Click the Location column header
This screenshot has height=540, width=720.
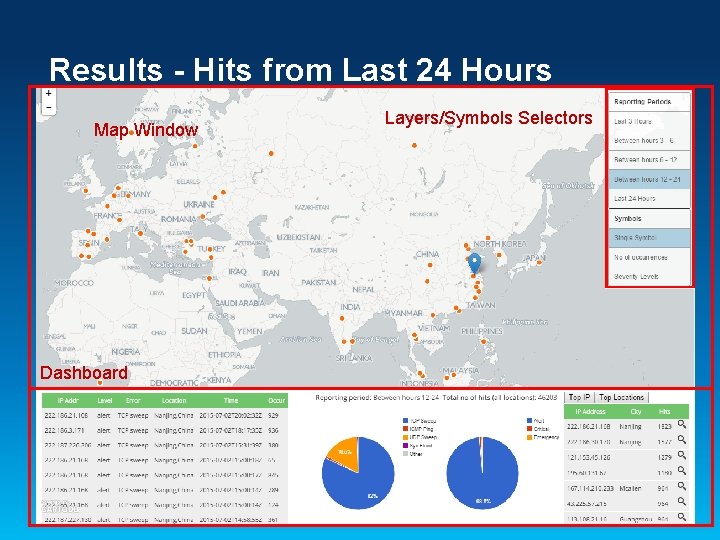pyautogui.click(x=174, y=400)
